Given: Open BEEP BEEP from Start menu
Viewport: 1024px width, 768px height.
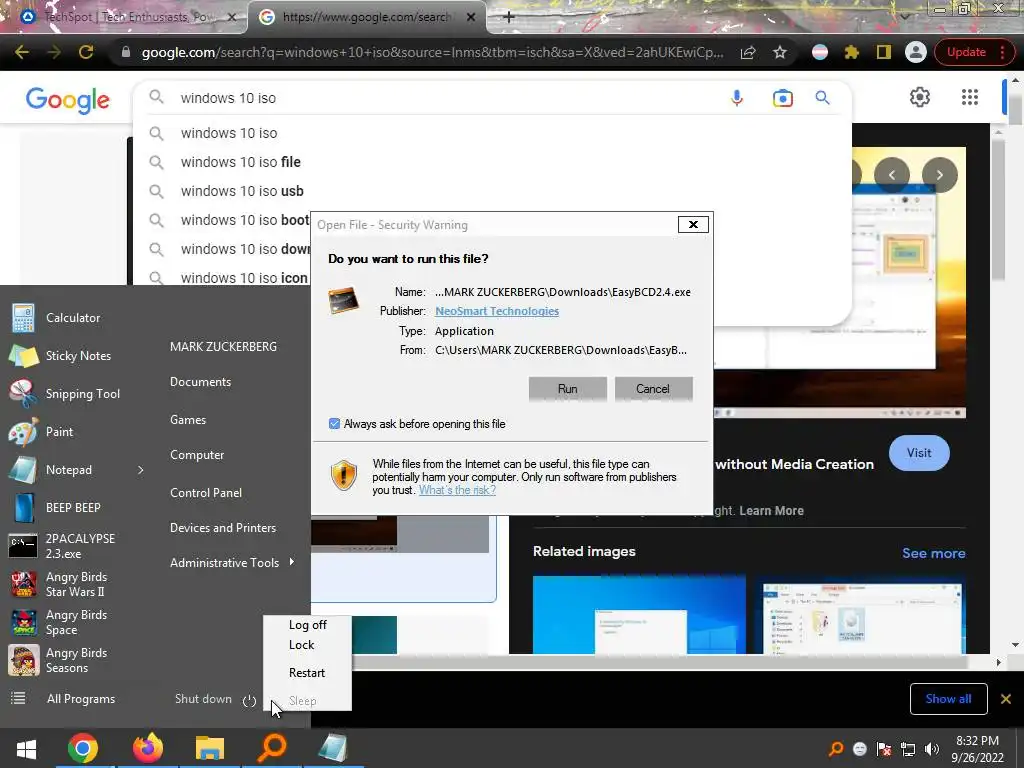Looking at the screenshot, I should click(x=72, y=507).
